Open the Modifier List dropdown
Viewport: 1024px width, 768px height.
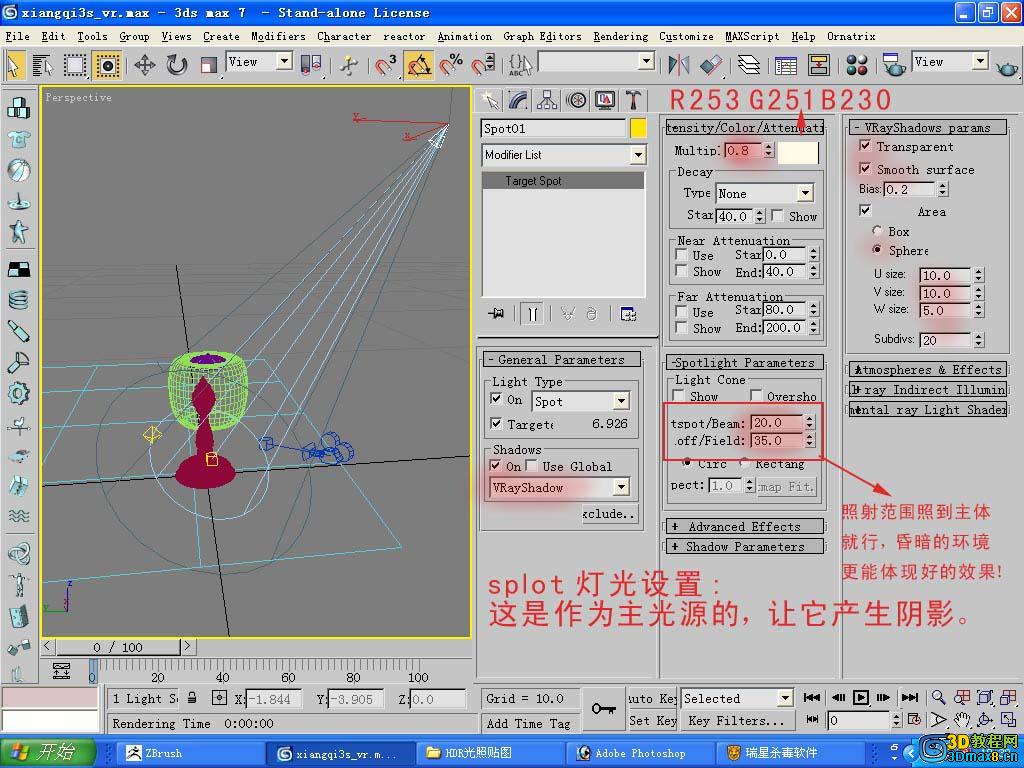click(564, 155)
